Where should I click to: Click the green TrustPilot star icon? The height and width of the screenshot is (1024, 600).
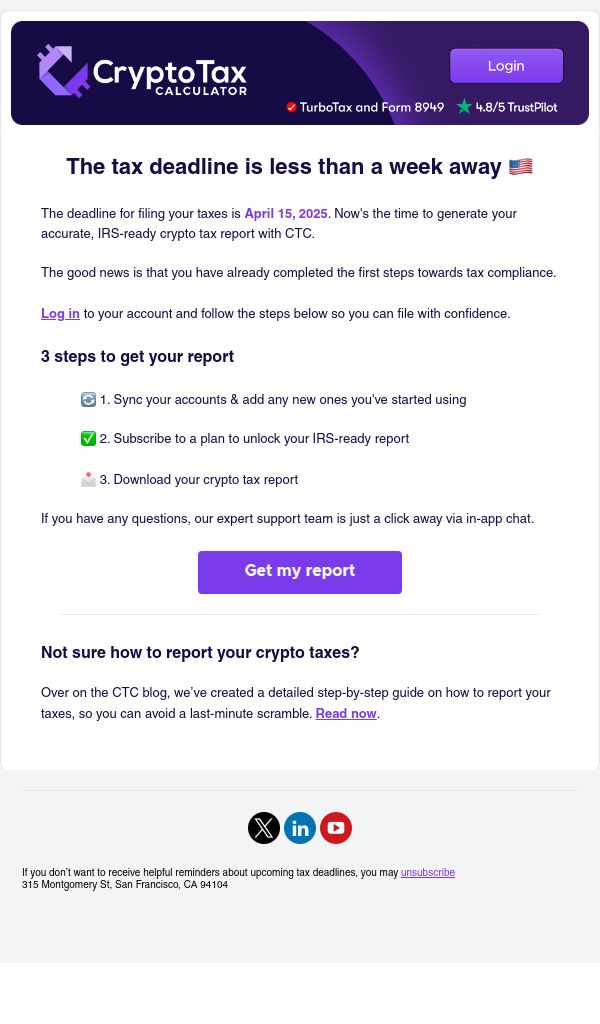(x=464, y=106)
